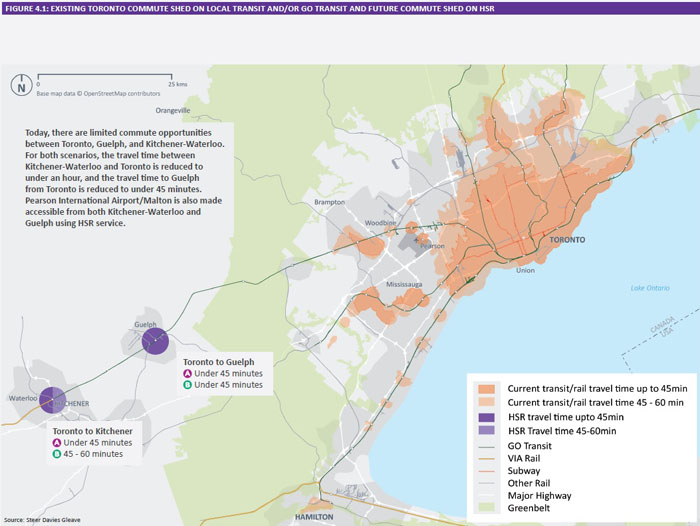
Task: Click scenario A marker under Toronto to Kitchener
Action: 57,442
